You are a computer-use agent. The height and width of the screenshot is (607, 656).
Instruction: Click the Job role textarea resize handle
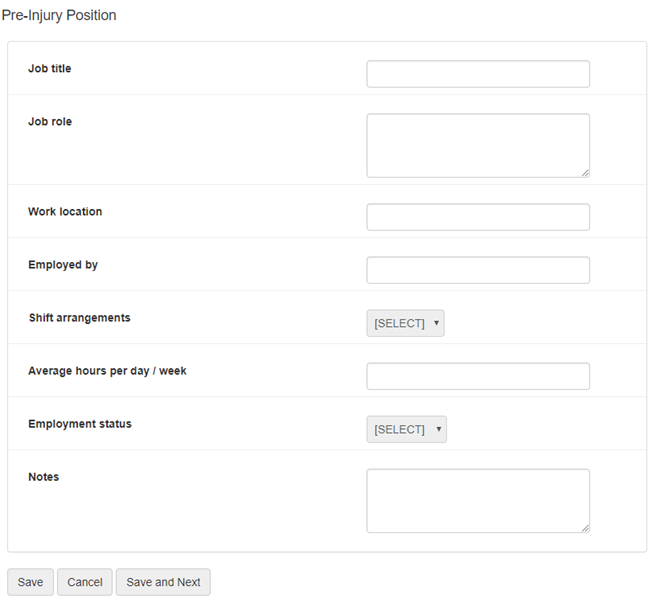coord(585,172)
